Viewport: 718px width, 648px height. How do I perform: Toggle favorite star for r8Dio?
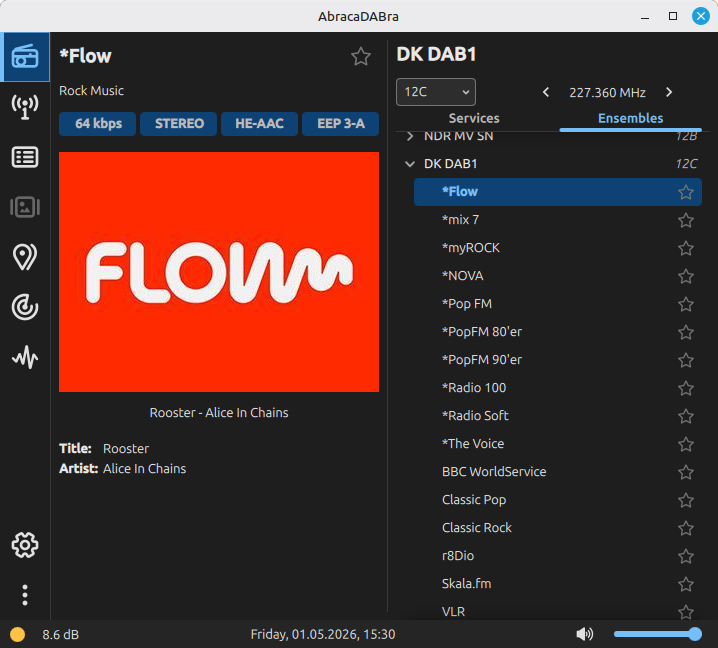(685, 556)
